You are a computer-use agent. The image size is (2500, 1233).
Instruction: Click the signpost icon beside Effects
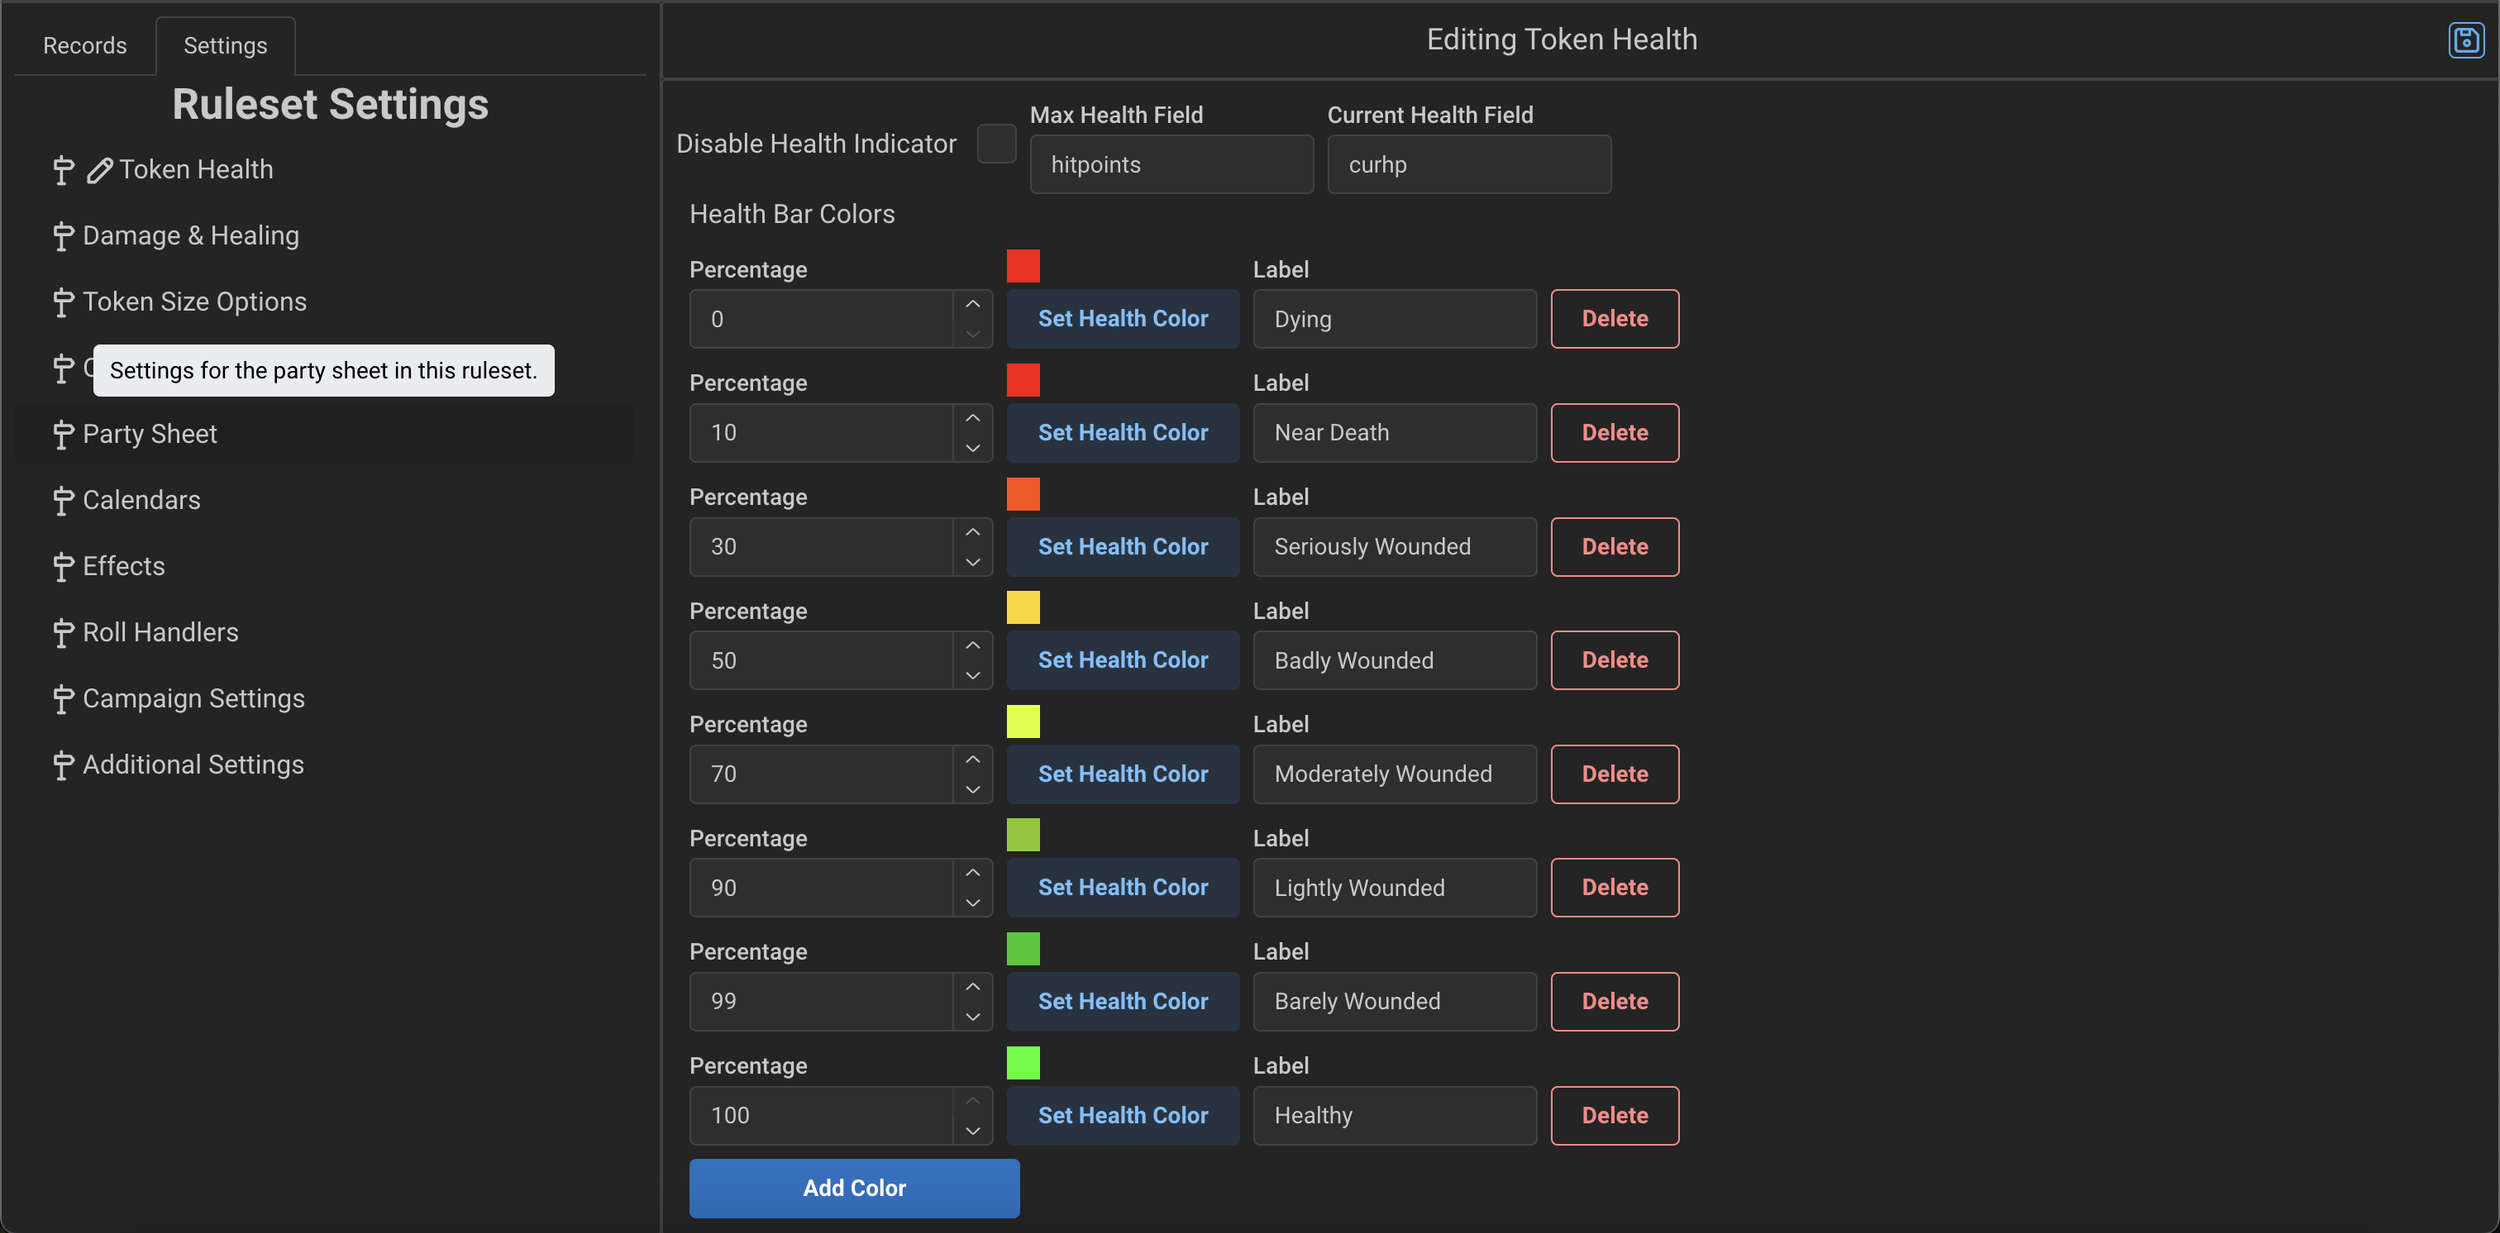(x=62, y=566)
